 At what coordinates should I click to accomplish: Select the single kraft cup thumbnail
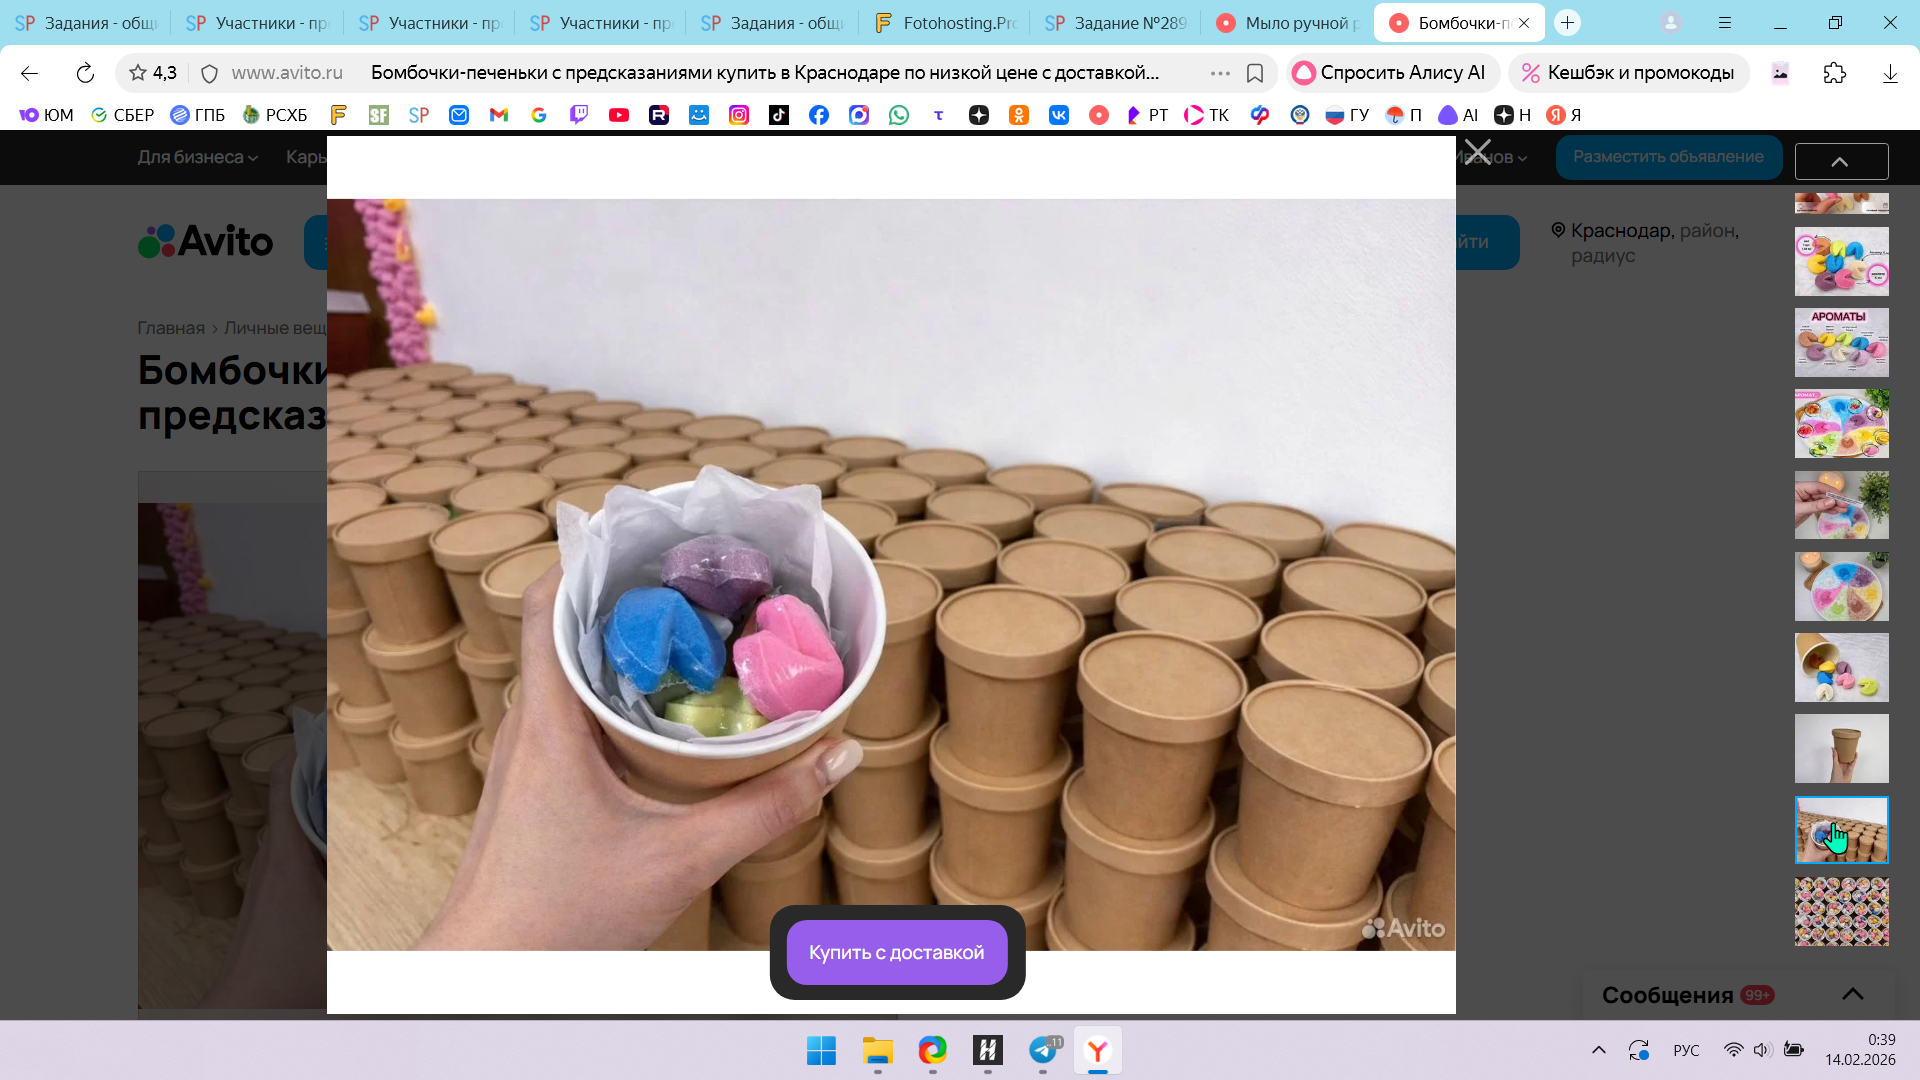click(1841, 748)
